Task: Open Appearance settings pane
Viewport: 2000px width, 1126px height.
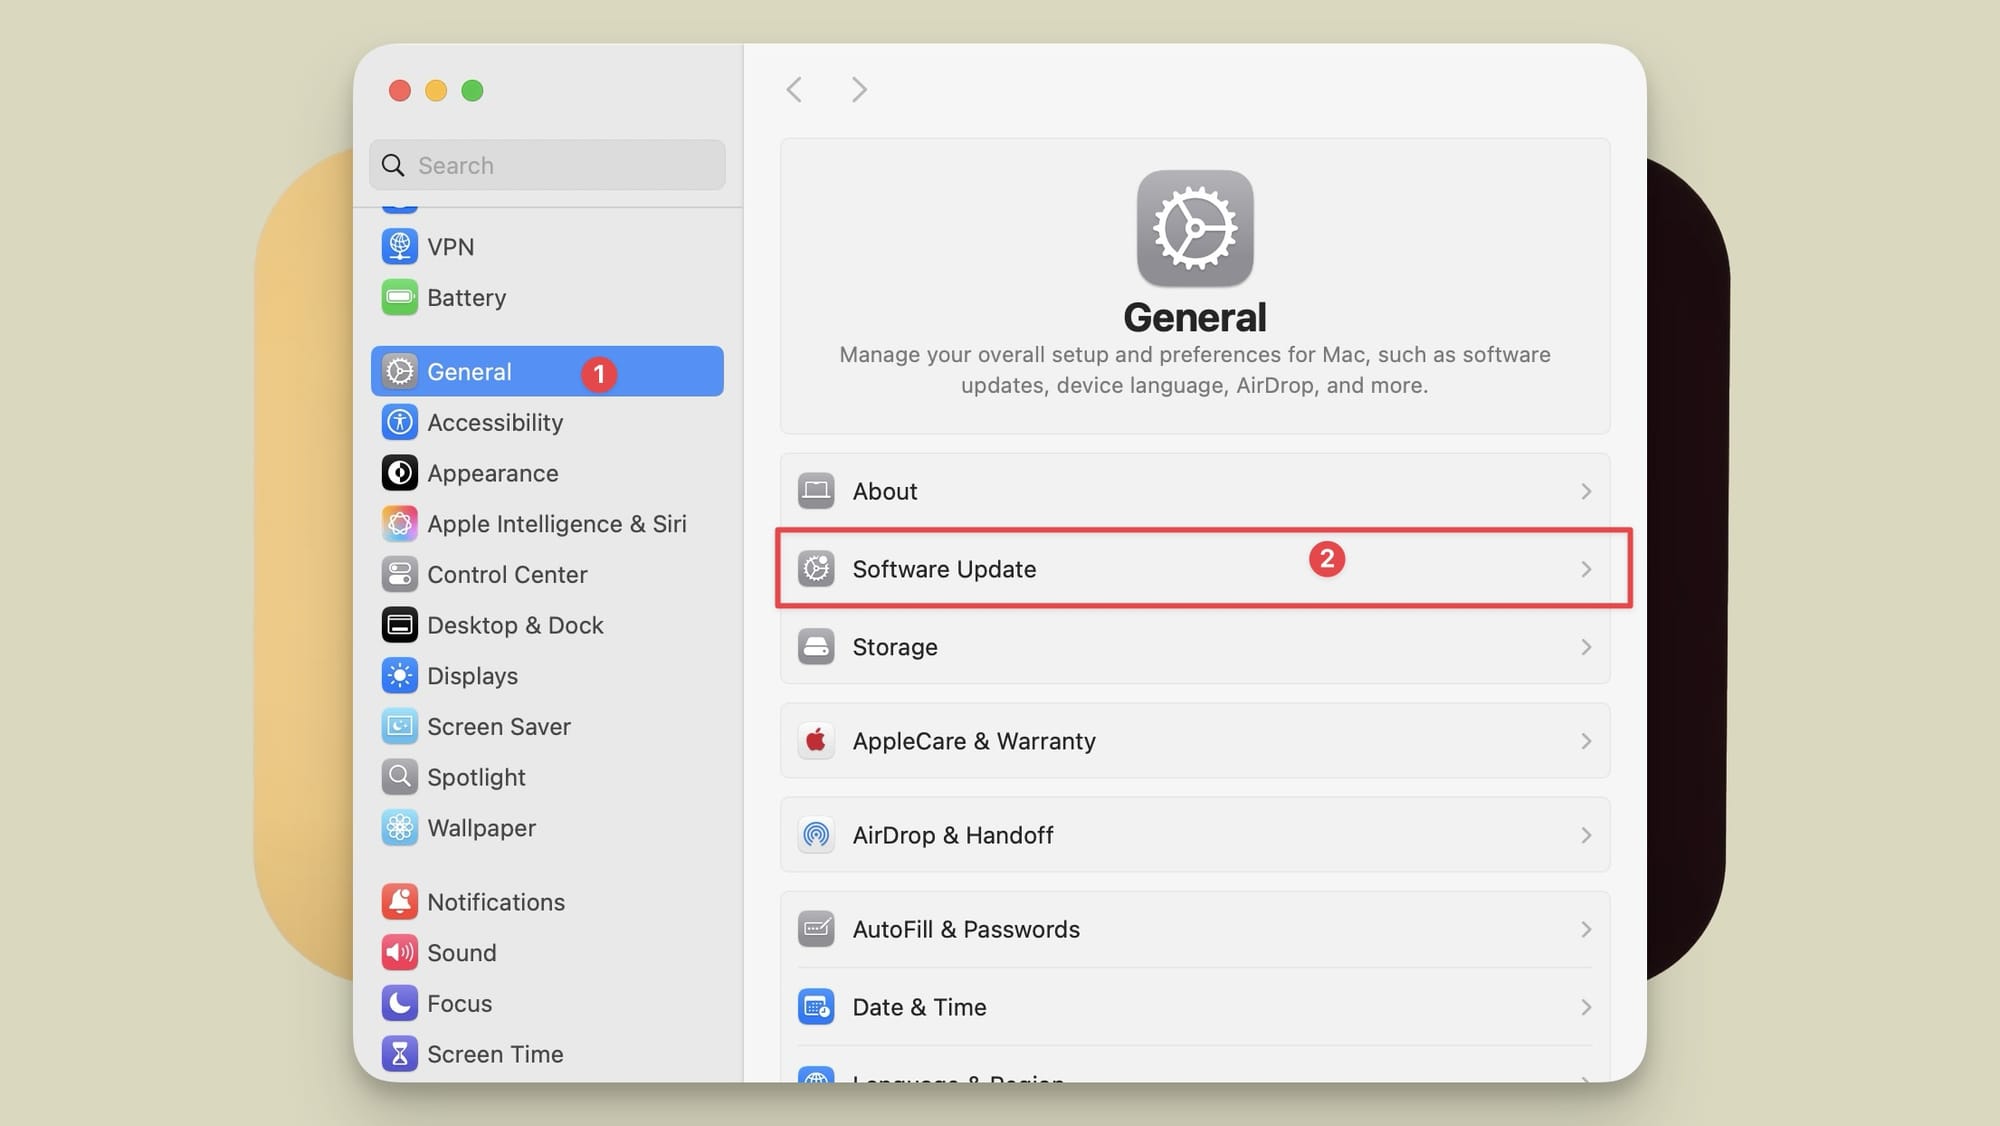Action: point(547,473)
